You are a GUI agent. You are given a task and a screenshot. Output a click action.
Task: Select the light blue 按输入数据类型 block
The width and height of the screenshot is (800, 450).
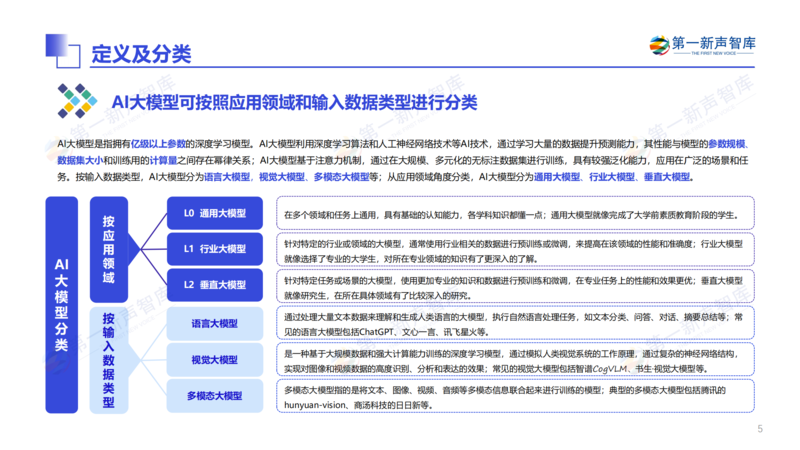pyautogui.click(x=109, y=360)
